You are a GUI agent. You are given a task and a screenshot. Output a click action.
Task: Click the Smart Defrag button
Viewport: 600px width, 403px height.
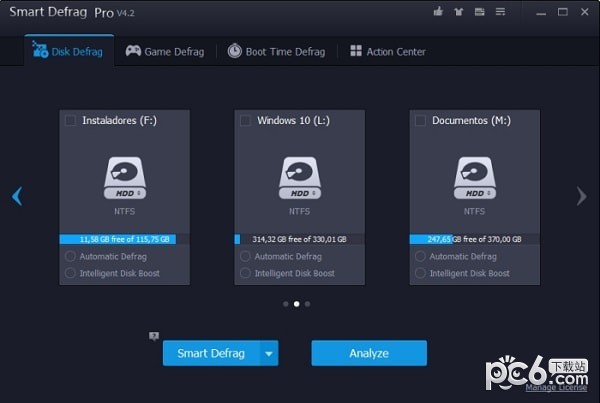pos(212,353)
